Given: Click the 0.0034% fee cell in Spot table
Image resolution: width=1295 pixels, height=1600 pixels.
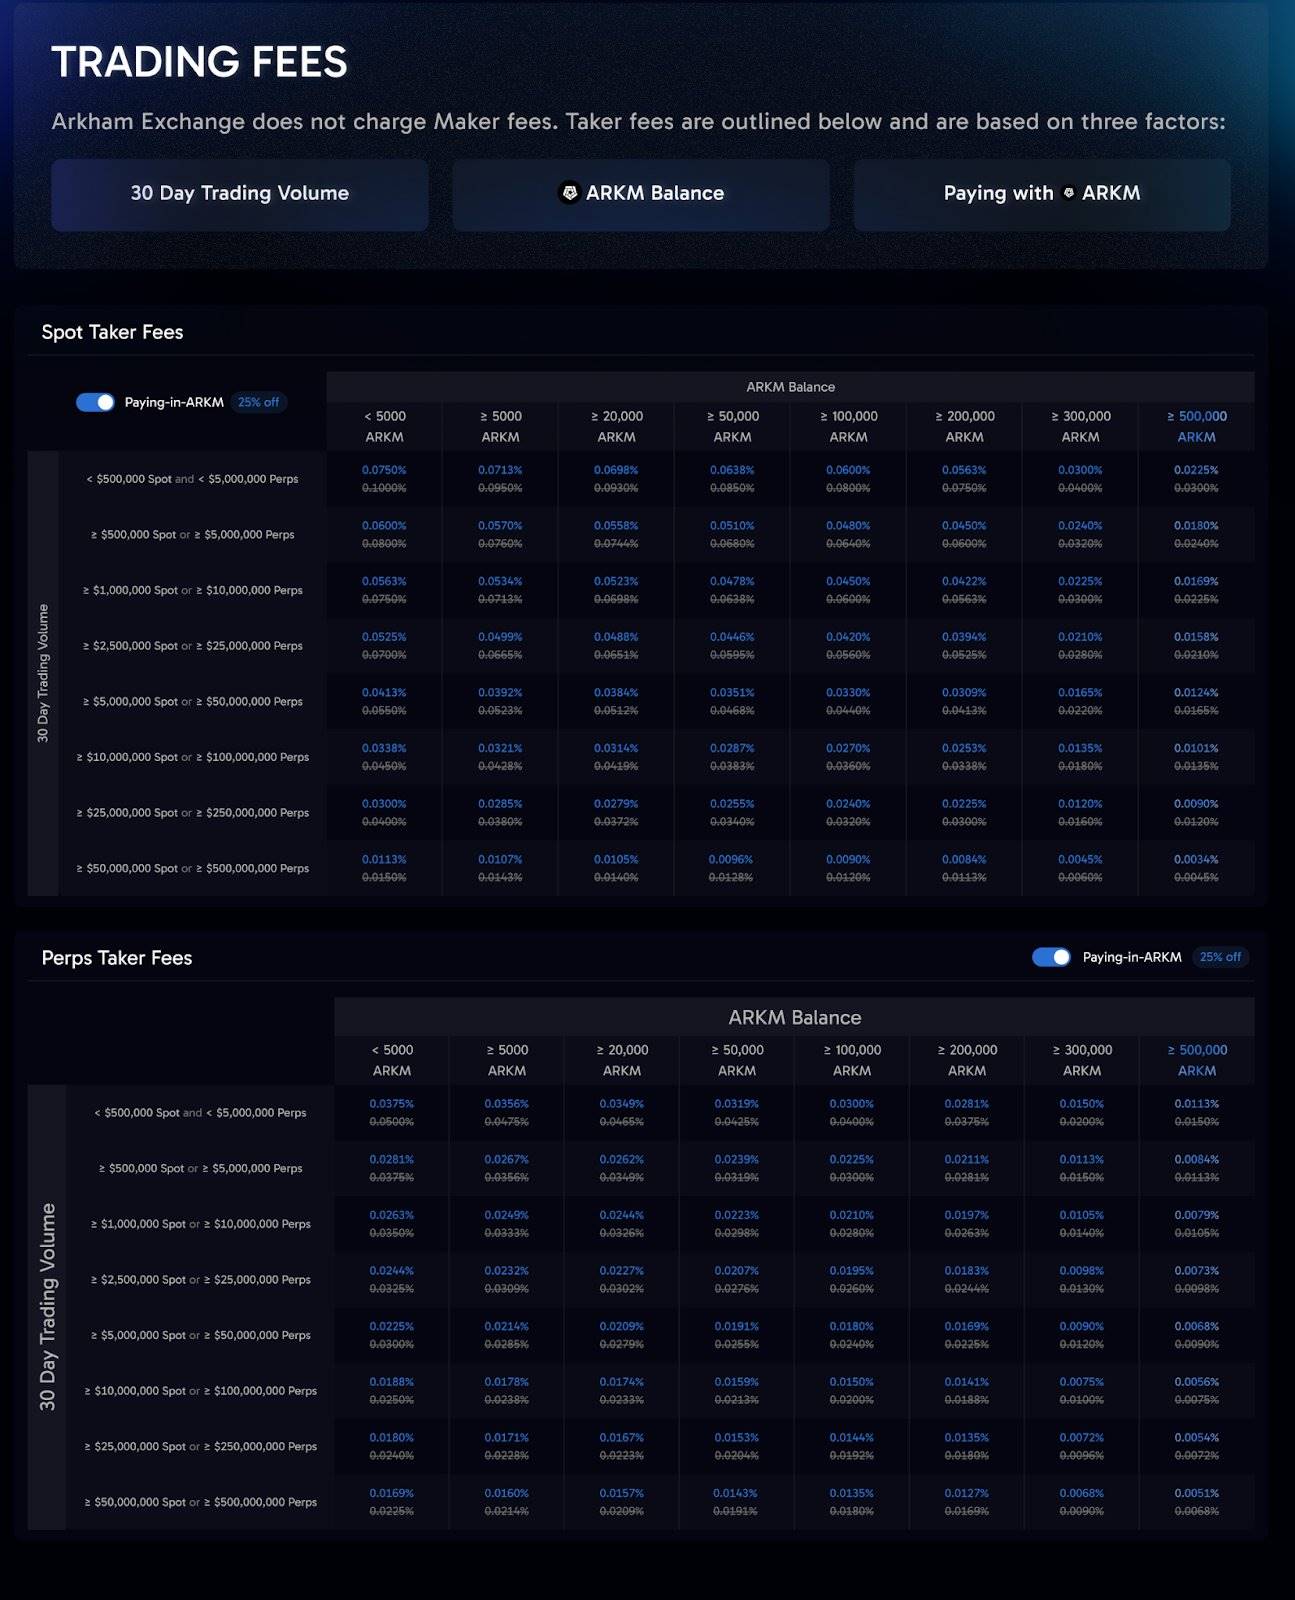Looking at the screenshot, I should point(1196,860).
